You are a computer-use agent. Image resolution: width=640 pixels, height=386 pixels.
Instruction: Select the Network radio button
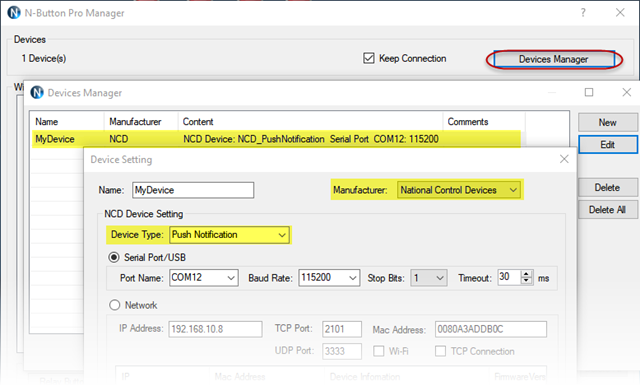click(x=114, y=305)
